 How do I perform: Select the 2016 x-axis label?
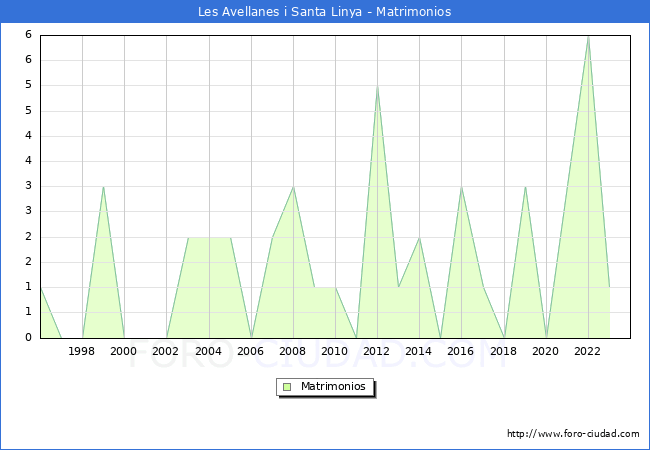(461, 351)
